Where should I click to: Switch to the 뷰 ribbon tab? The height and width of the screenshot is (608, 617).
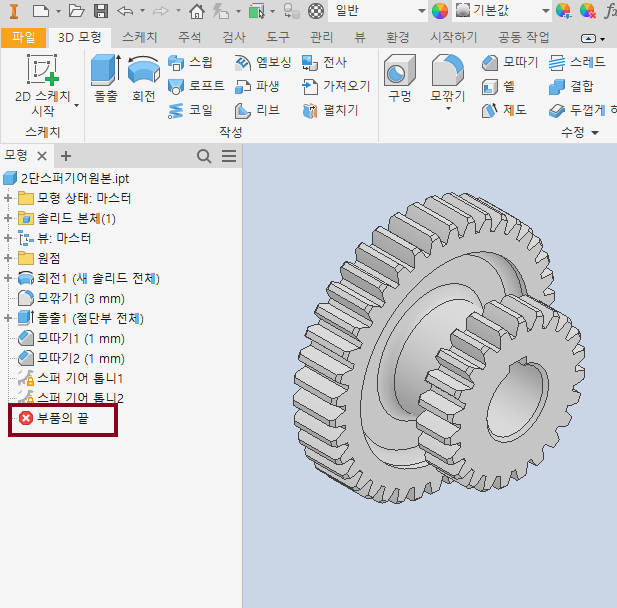coord(360,37)
